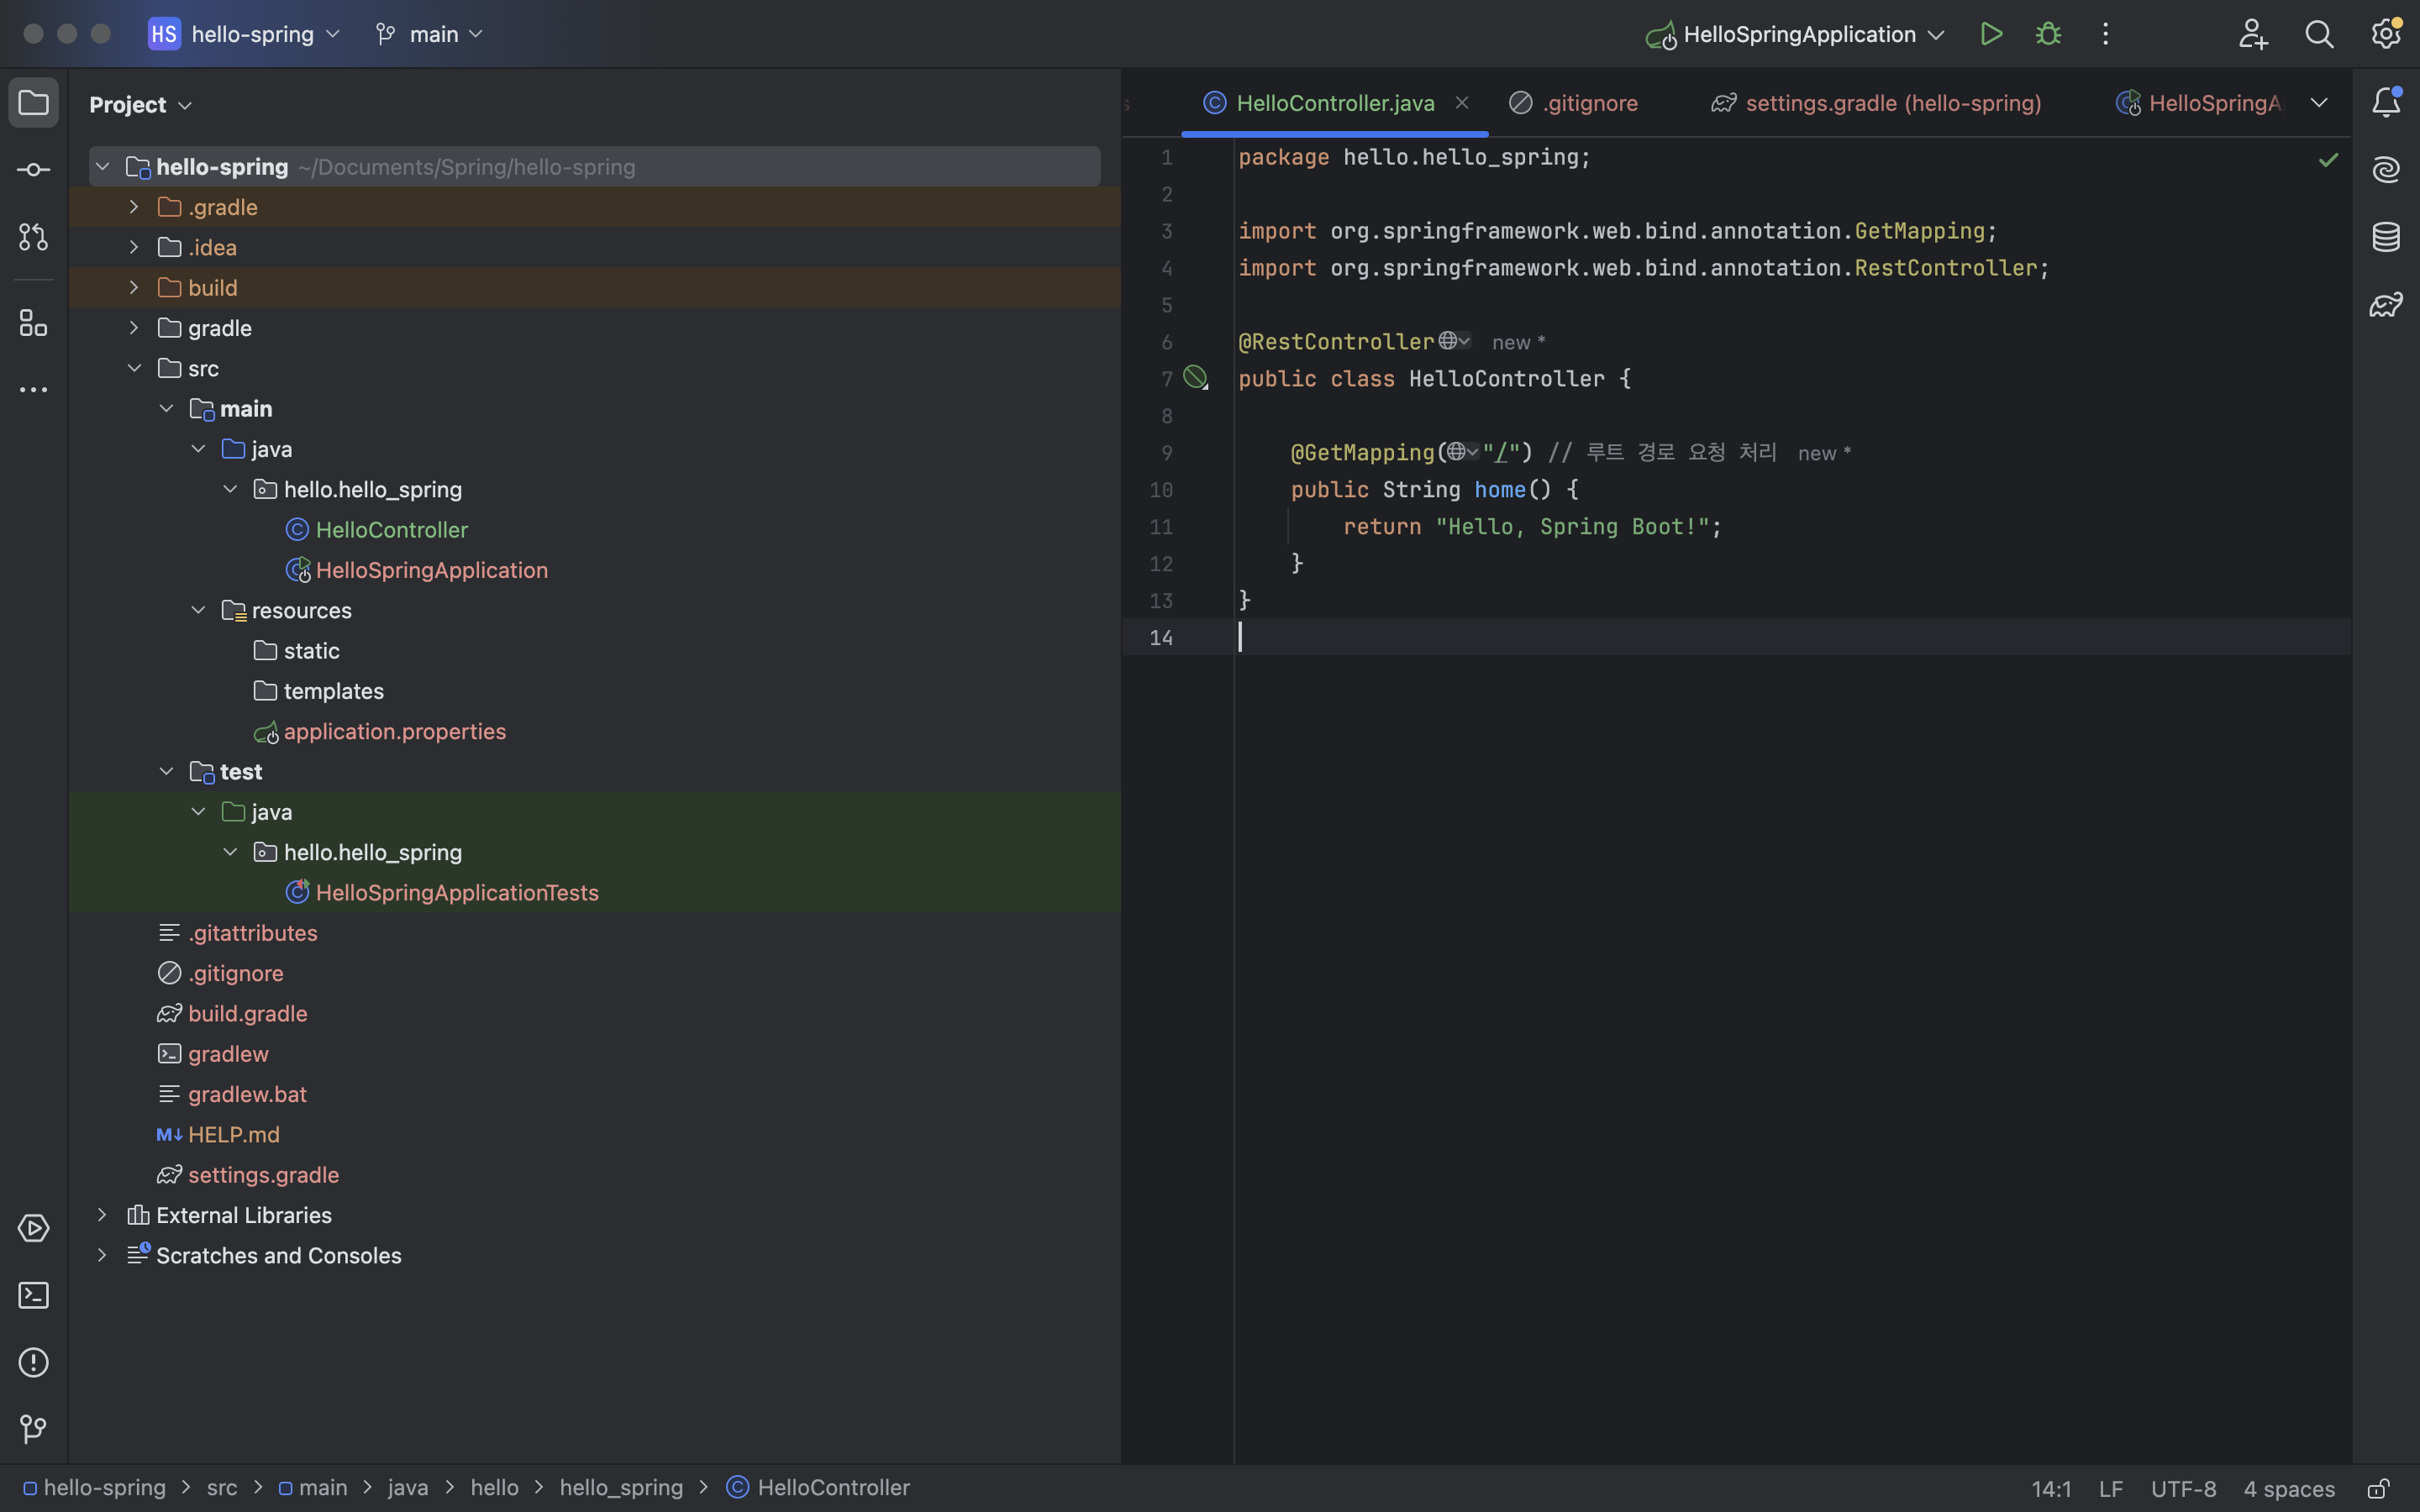Expand the gradle folder

[x=134, y=328]
